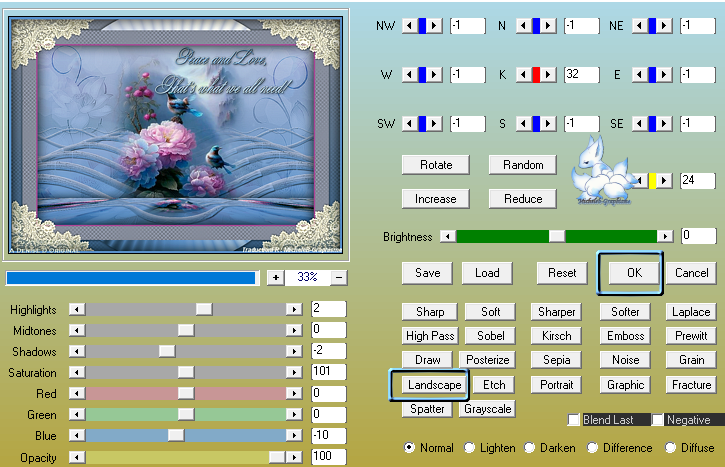The width and height of the screenshot is (725, 467).
Task: Click the Red channel slider thumb
Action: 186,393
